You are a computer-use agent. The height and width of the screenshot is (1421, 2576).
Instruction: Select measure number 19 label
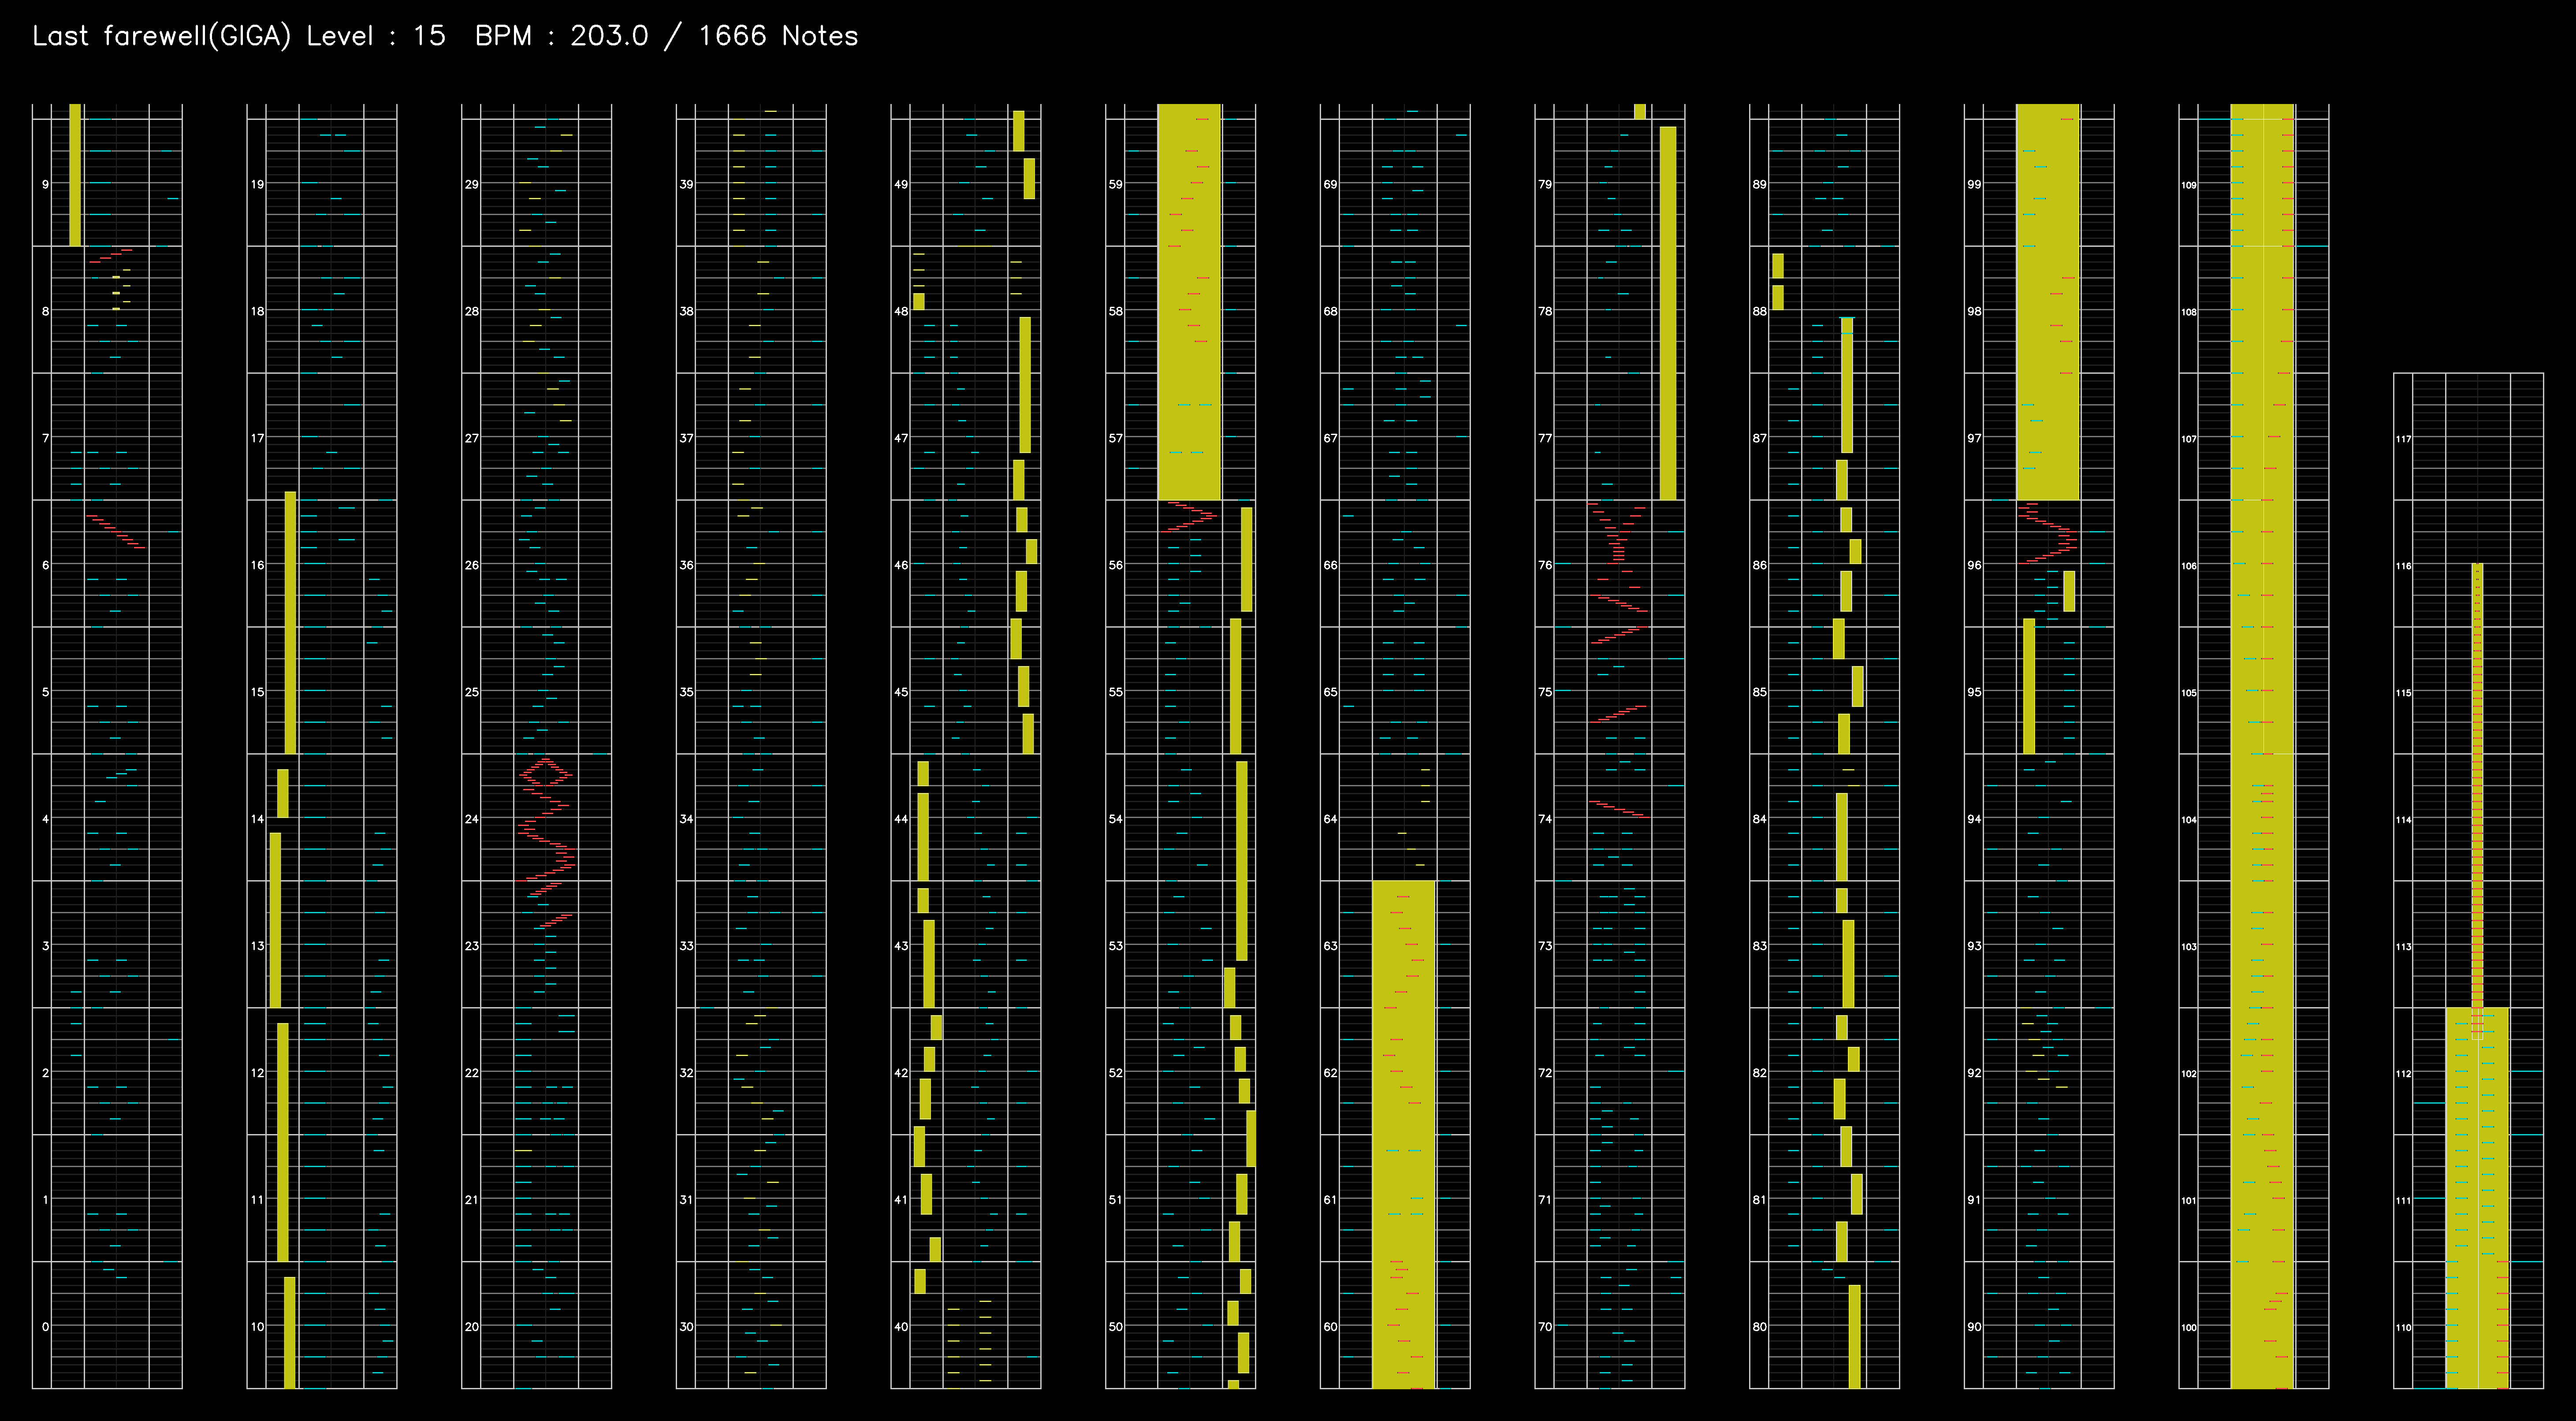point(258,184)
